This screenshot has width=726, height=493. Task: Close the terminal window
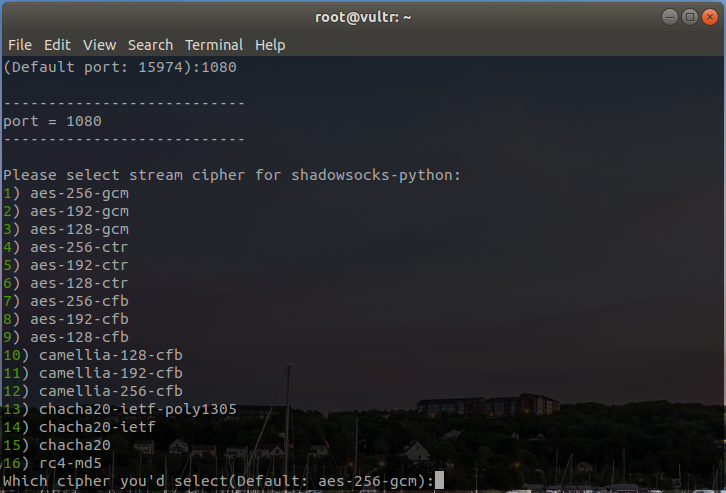[708, 17]
